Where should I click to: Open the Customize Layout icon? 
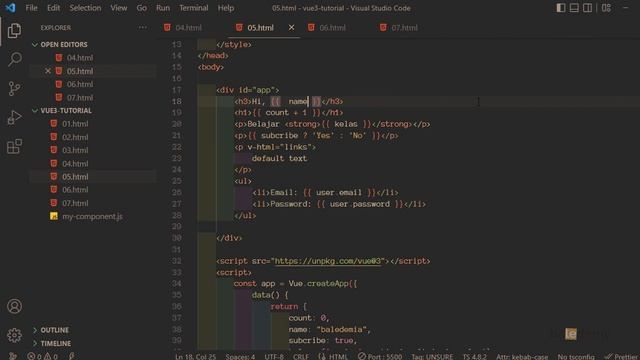606,8
